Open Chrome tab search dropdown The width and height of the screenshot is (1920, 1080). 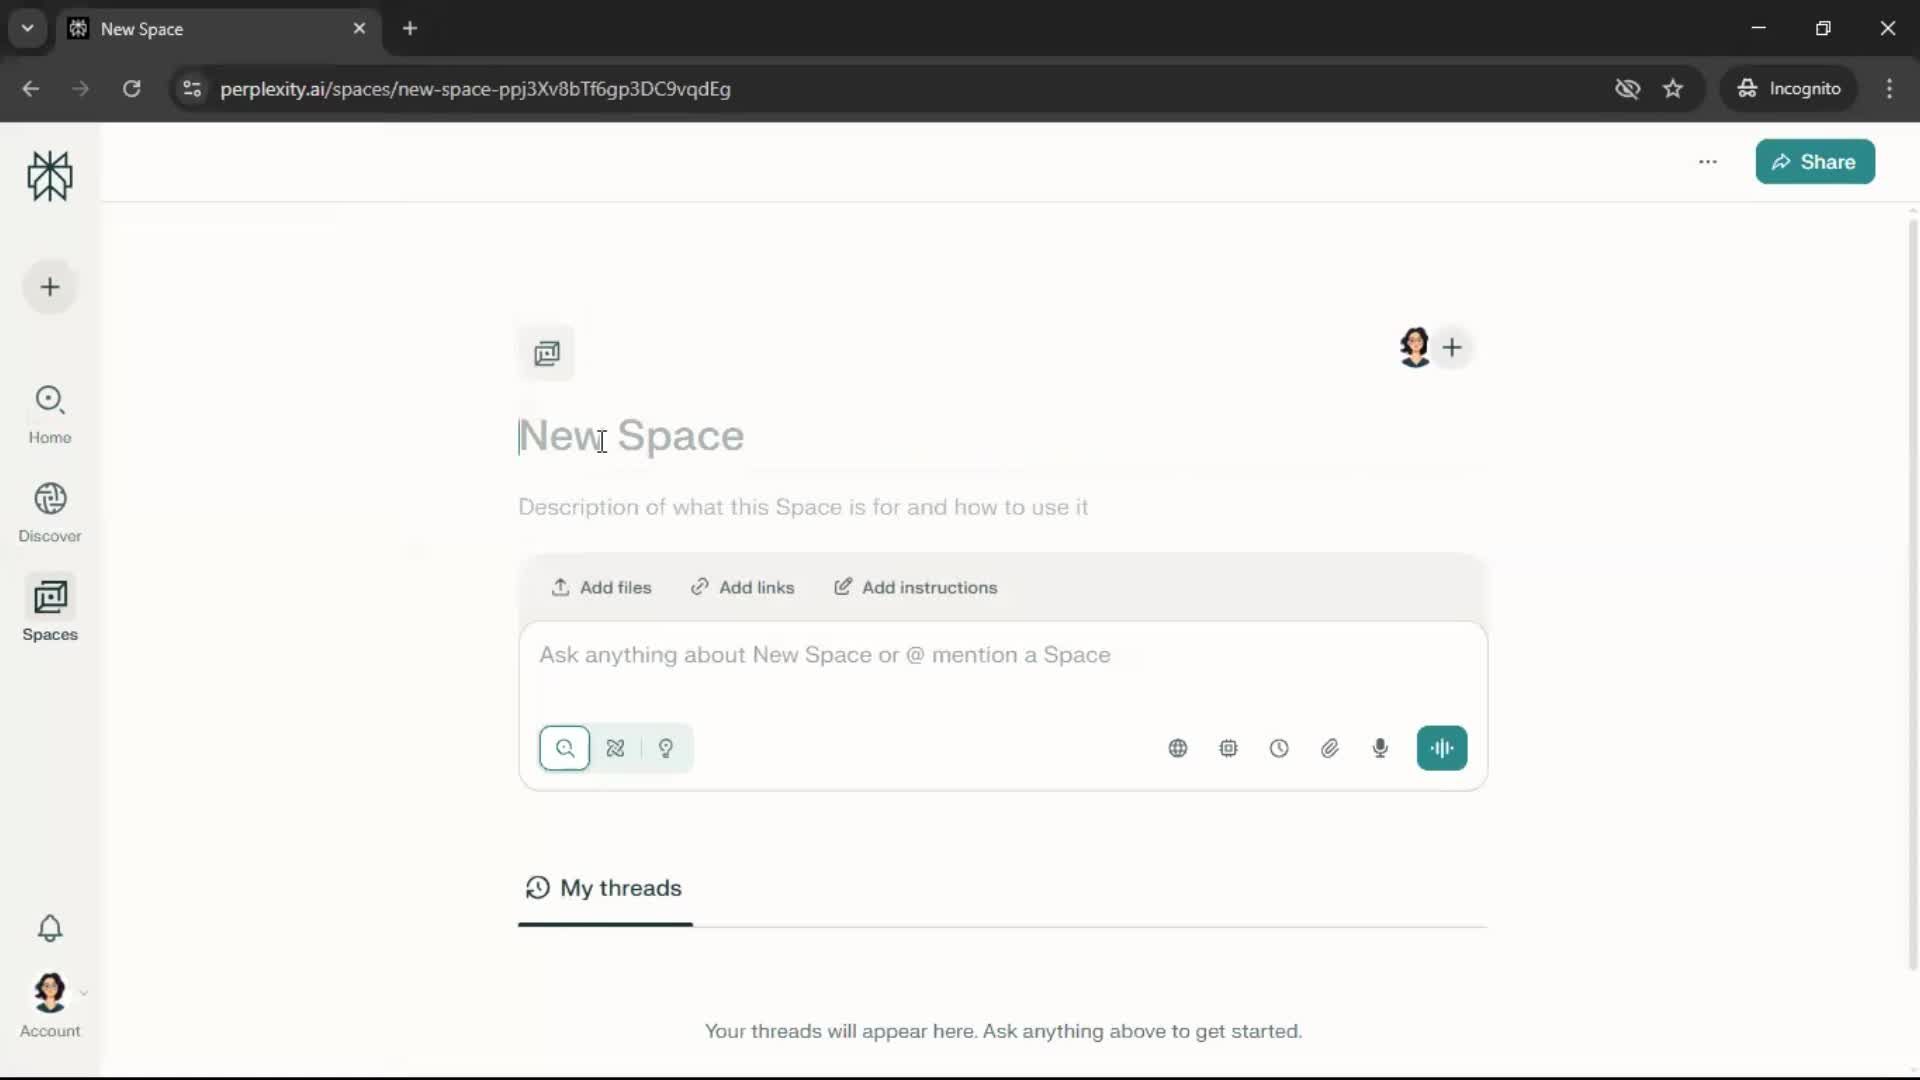(28, 28)
